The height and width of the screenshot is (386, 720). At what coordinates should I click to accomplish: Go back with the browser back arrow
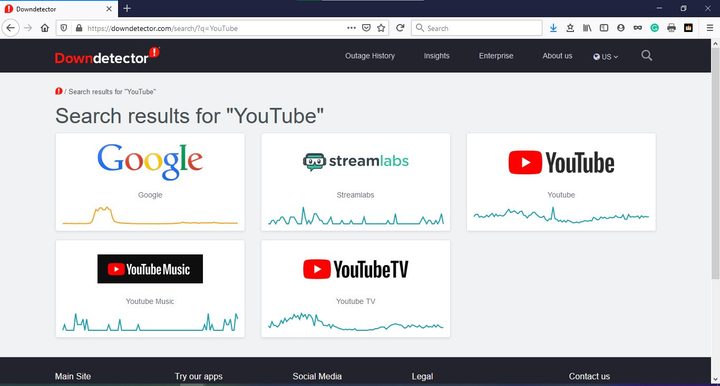click(x=11, y=28)
